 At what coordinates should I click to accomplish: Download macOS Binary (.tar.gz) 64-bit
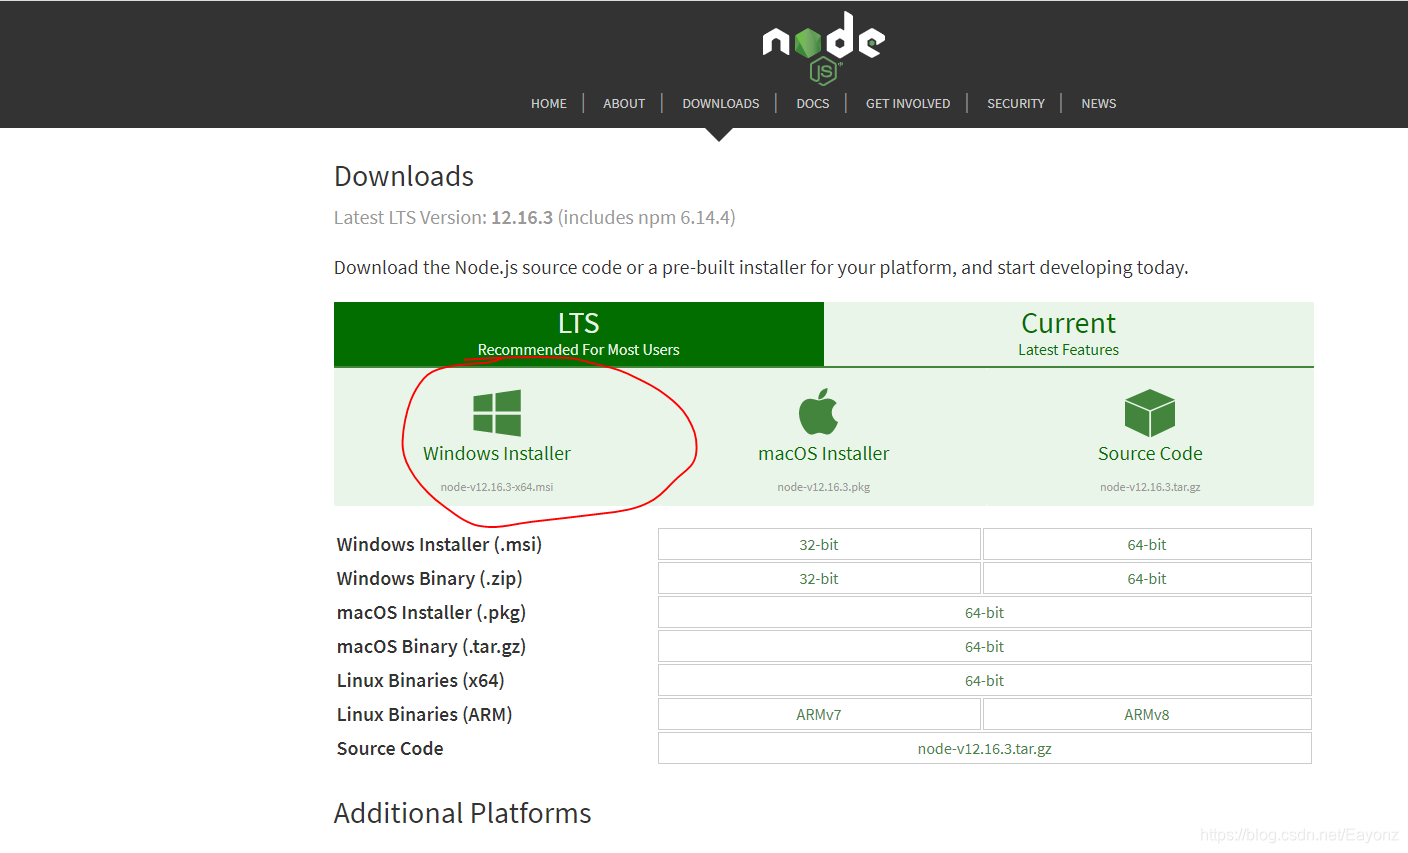[985, 646]
